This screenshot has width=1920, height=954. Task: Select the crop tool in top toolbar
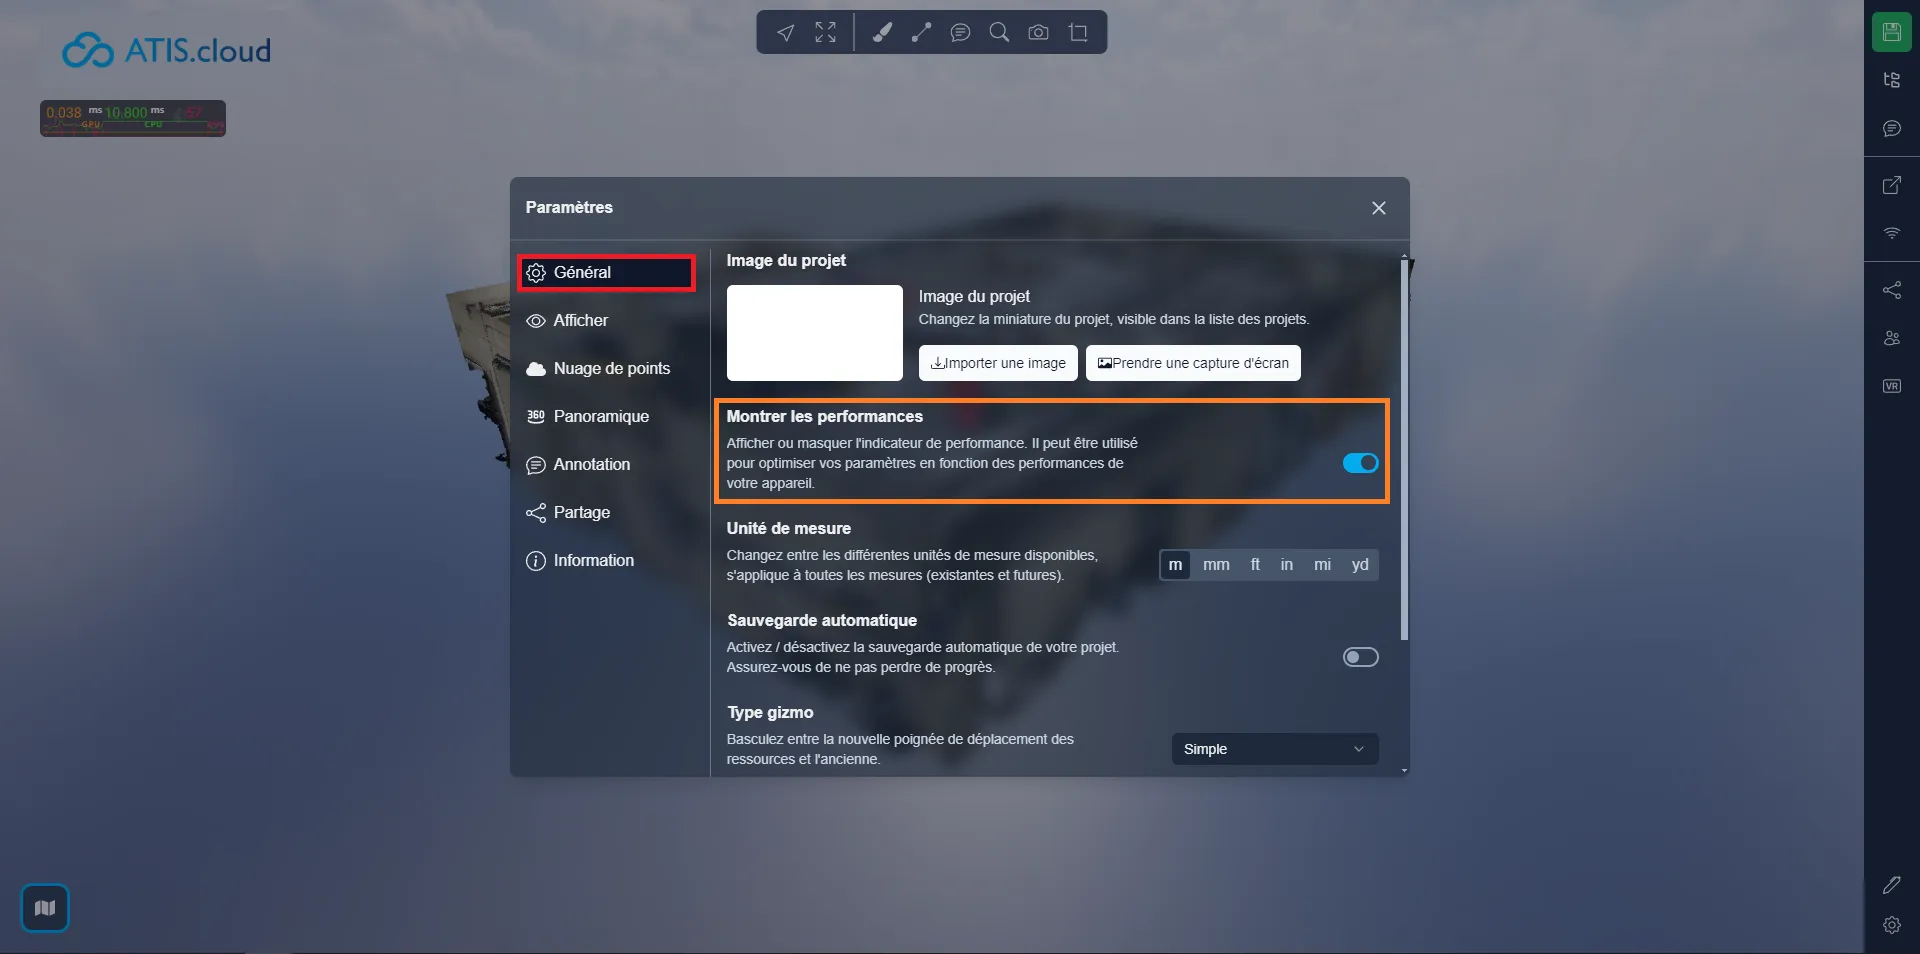click(1078, 33)
